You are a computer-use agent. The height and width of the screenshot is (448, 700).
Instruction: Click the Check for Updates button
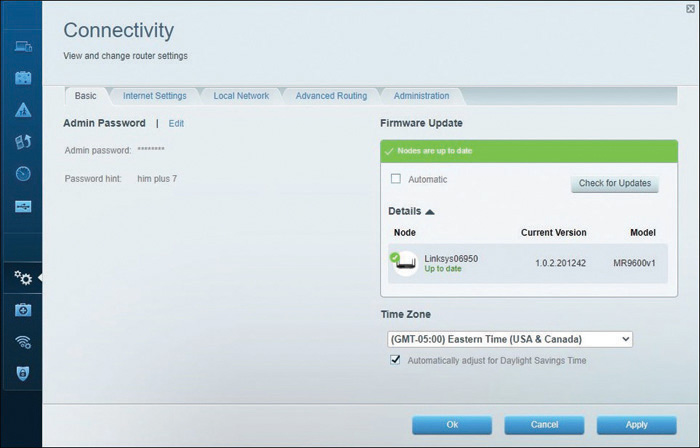click(615, 183)
